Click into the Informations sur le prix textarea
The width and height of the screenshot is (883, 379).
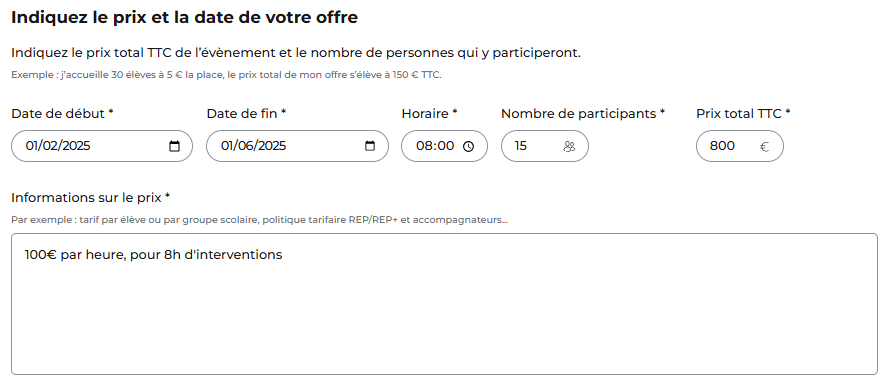pos(444,304)
